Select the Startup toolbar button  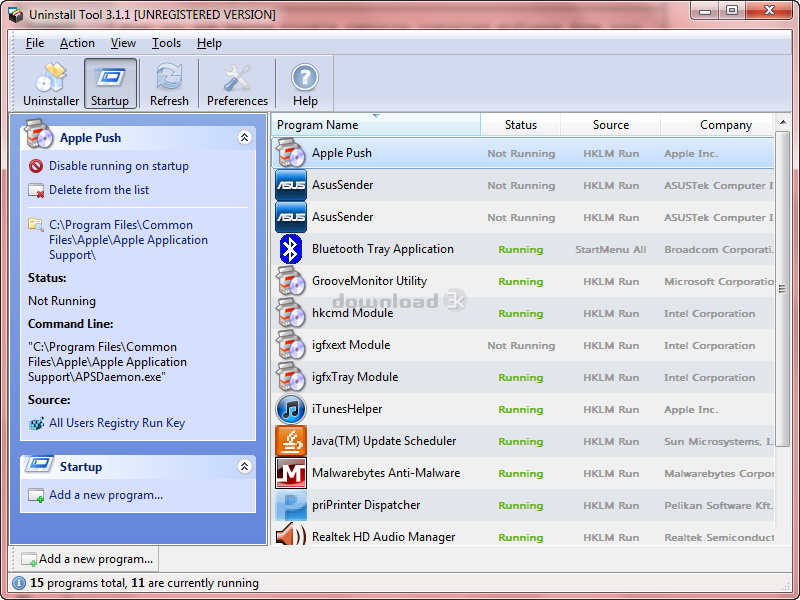(x=110, y=84)
